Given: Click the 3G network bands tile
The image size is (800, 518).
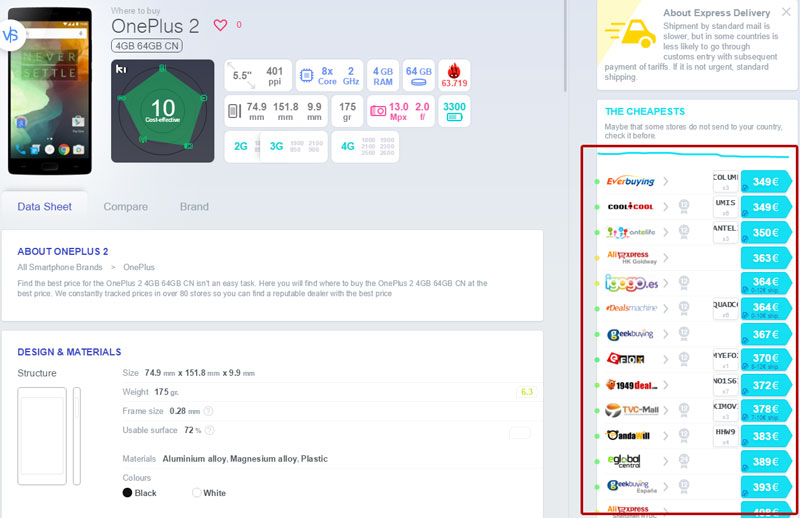Looking at the screenshot, I should [293, 146].
